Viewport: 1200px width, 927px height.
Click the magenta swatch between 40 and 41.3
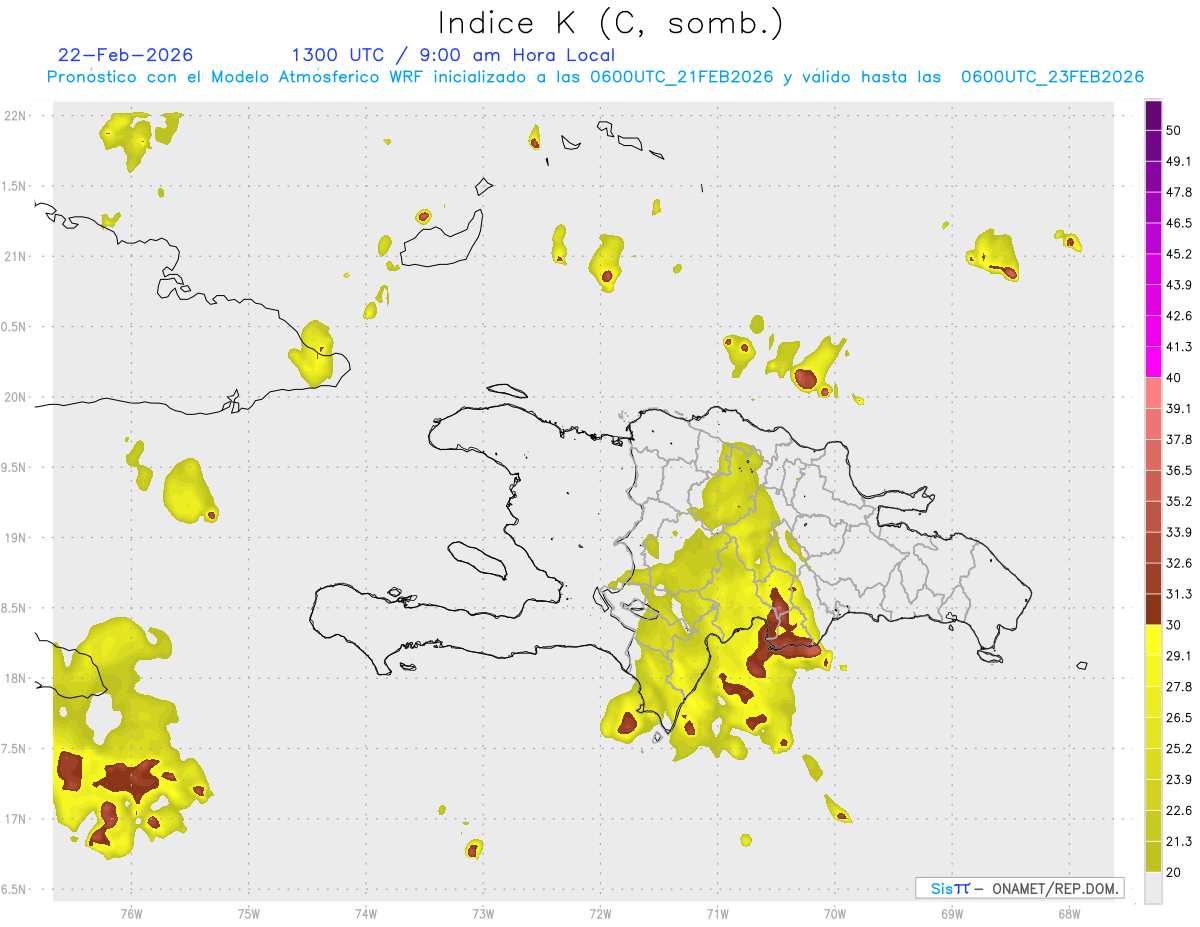point(1153,362)
